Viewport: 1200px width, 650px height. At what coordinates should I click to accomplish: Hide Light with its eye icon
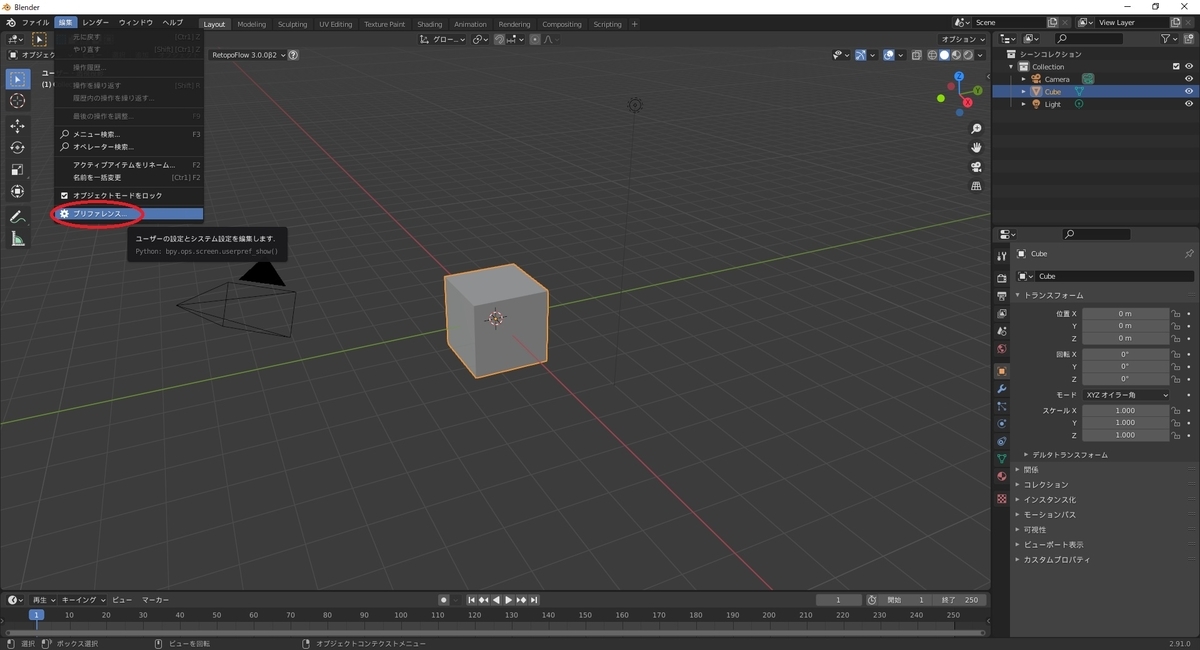1189,104
